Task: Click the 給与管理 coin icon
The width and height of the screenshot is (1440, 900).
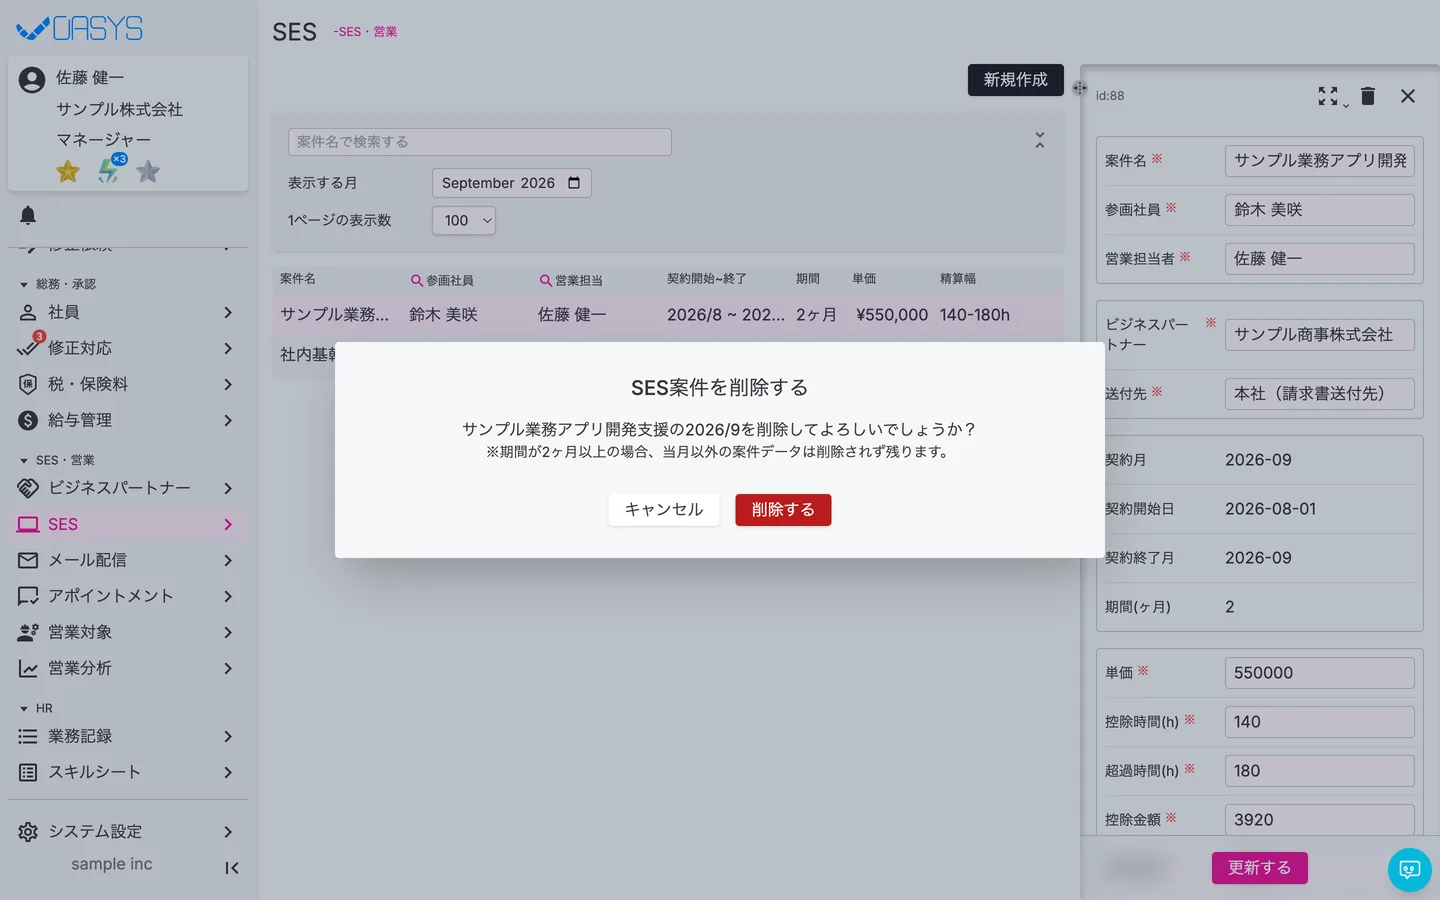Action: click(28, 420)
